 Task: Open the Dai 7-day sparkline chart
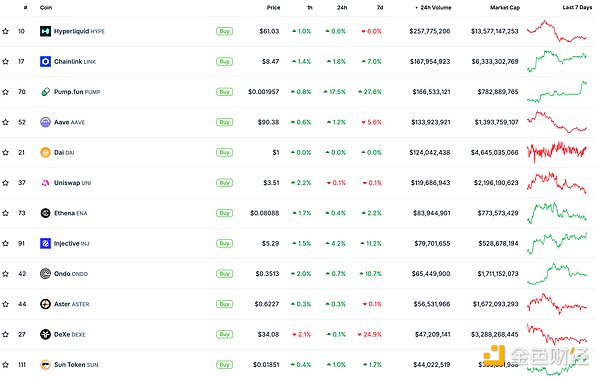[x=557, y=152]
